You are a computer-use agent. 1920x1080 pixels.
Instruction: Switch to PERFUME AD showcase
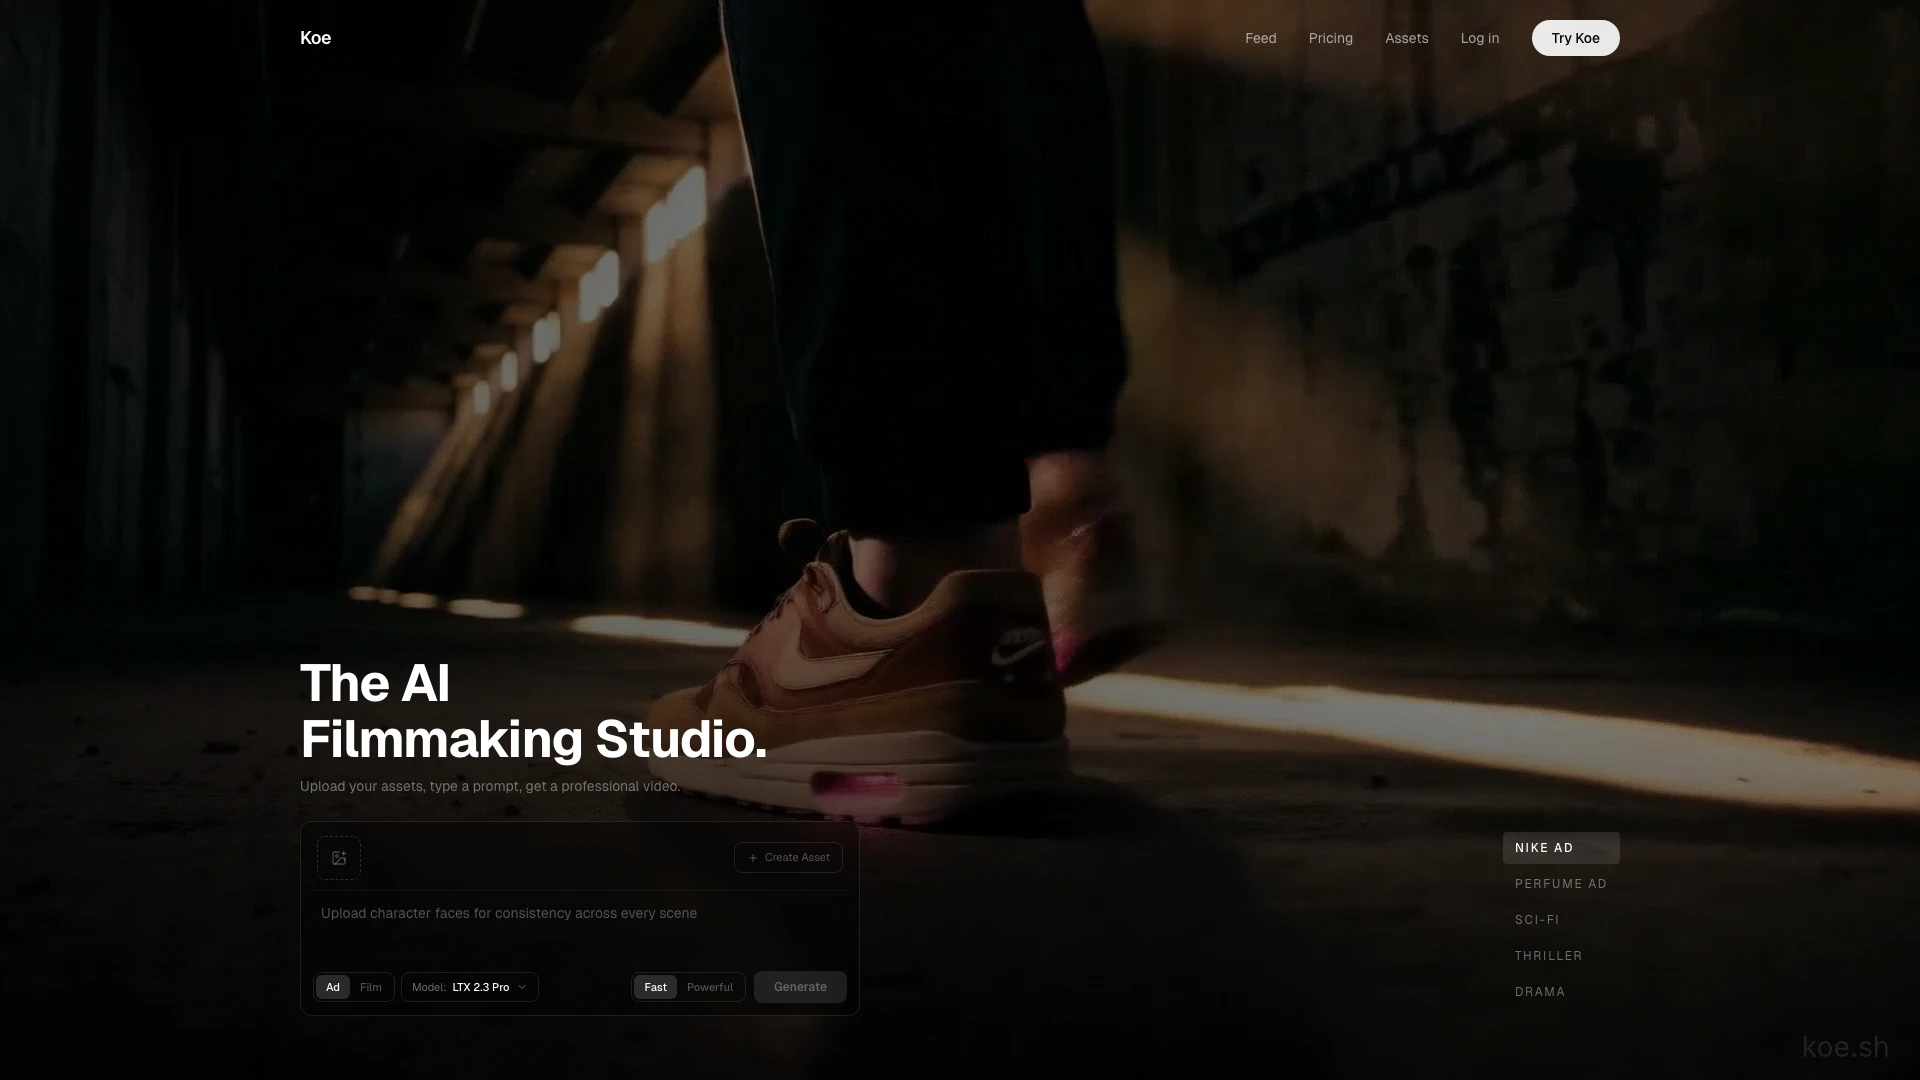tap(1560, 884)
